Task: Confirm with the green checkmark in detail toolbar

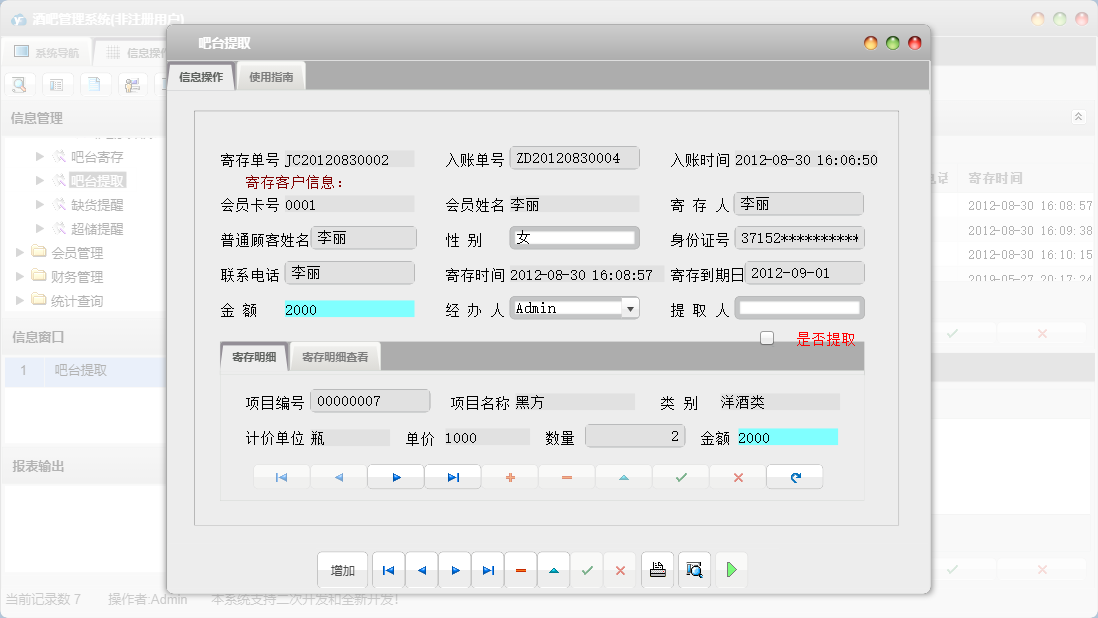Action: click(x=681, y=477)
